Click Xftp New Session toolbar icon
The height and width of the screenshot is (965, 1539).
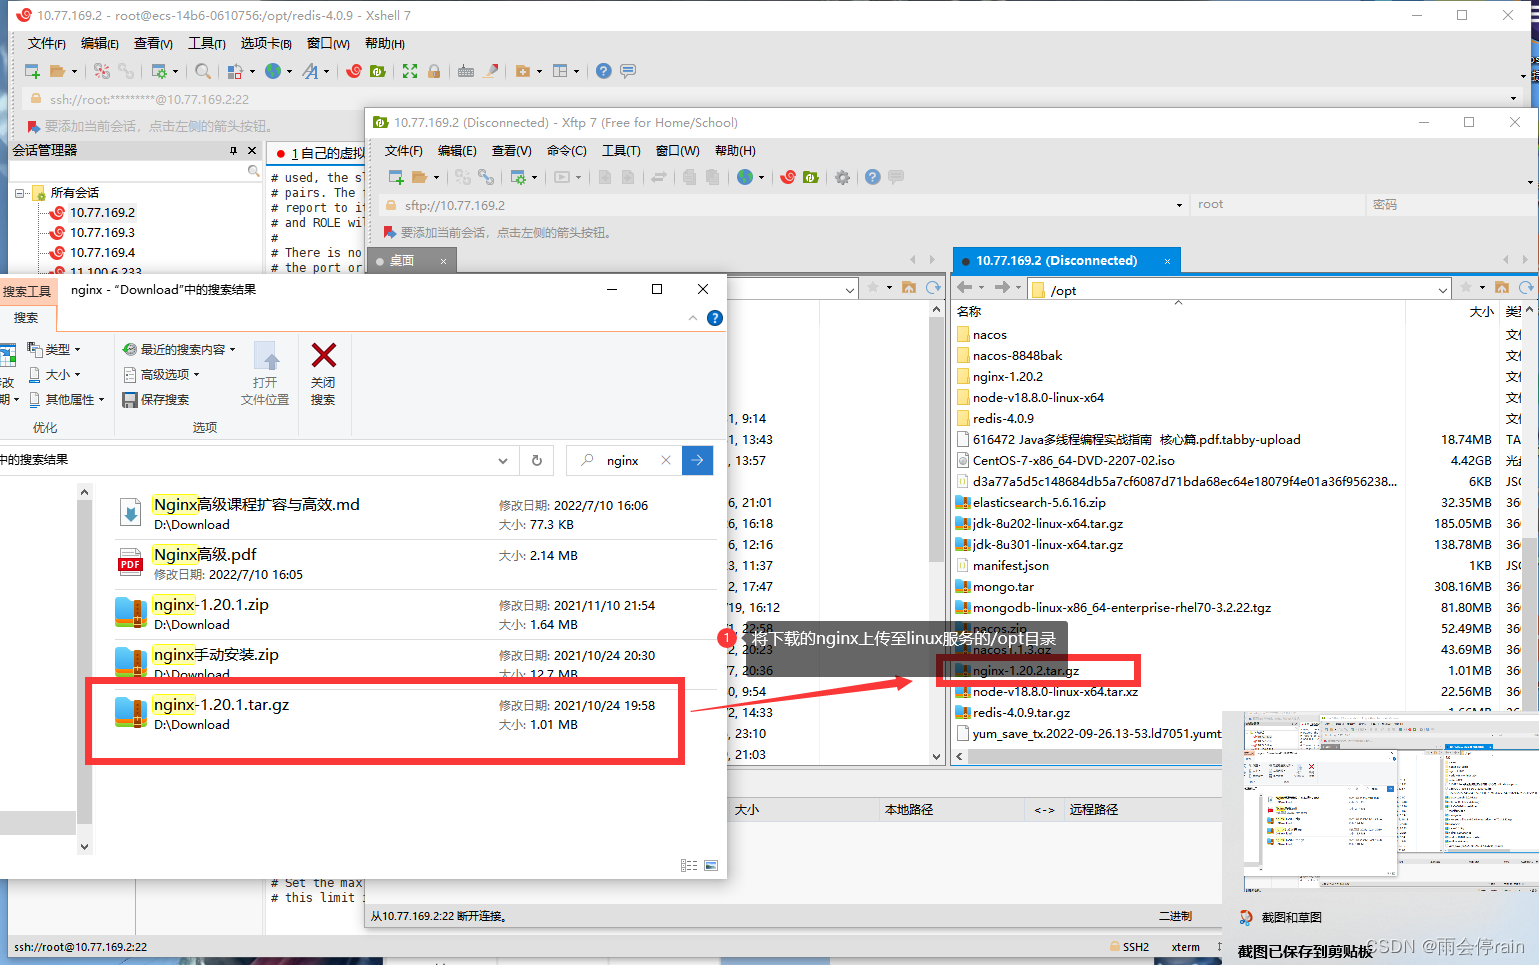(396, 177)
